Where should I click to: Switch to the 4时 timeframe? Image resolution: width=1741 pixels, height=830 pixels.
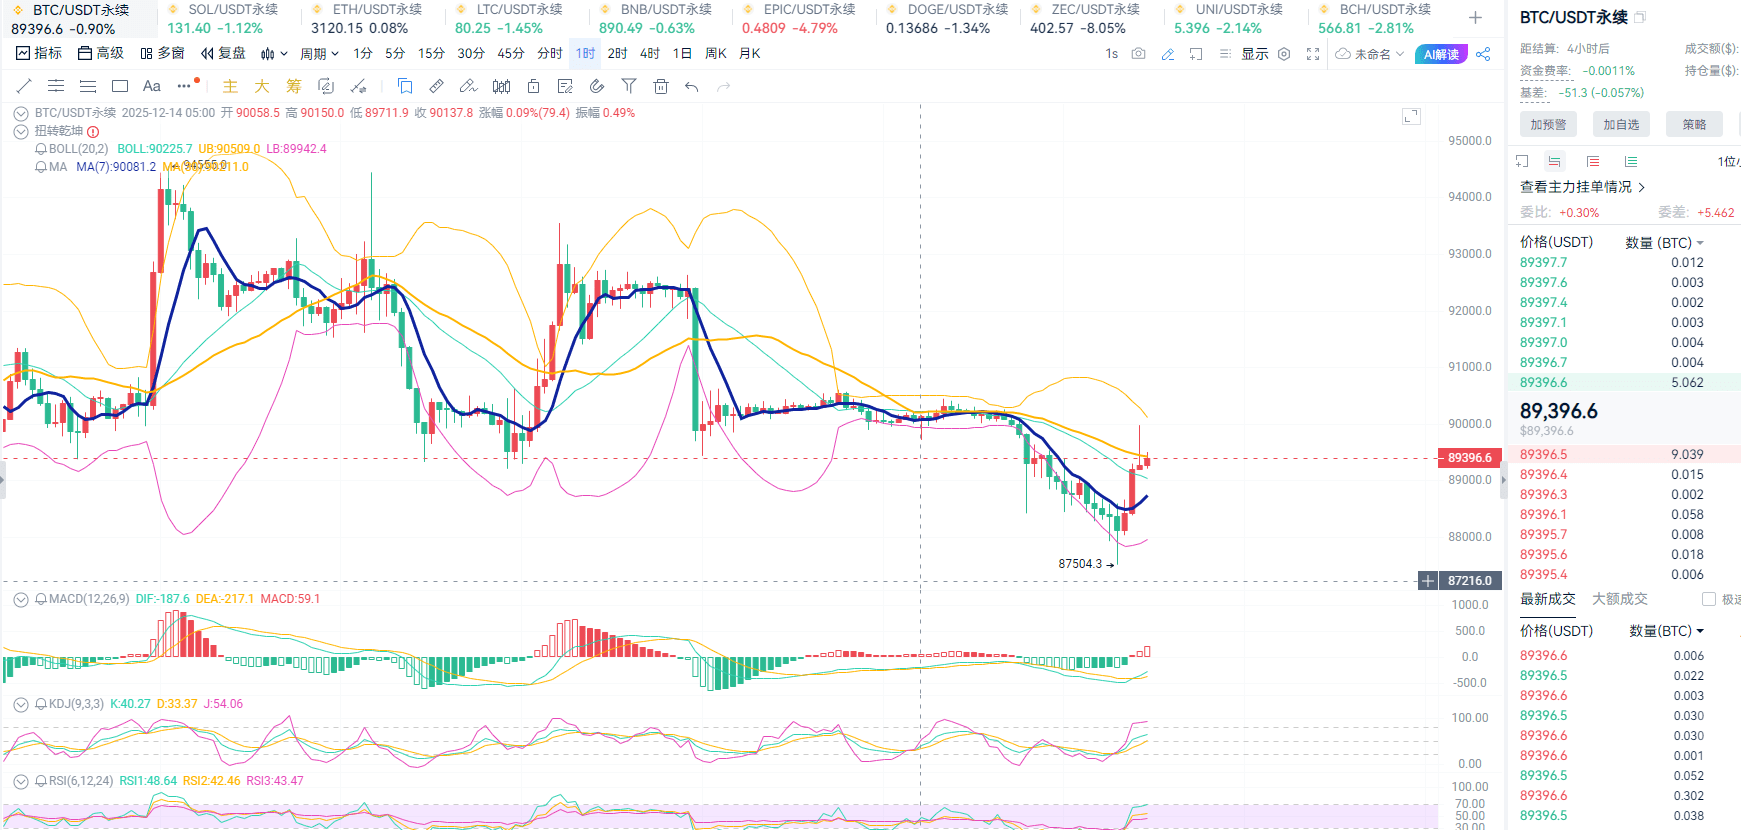click(x=650, y=54)
